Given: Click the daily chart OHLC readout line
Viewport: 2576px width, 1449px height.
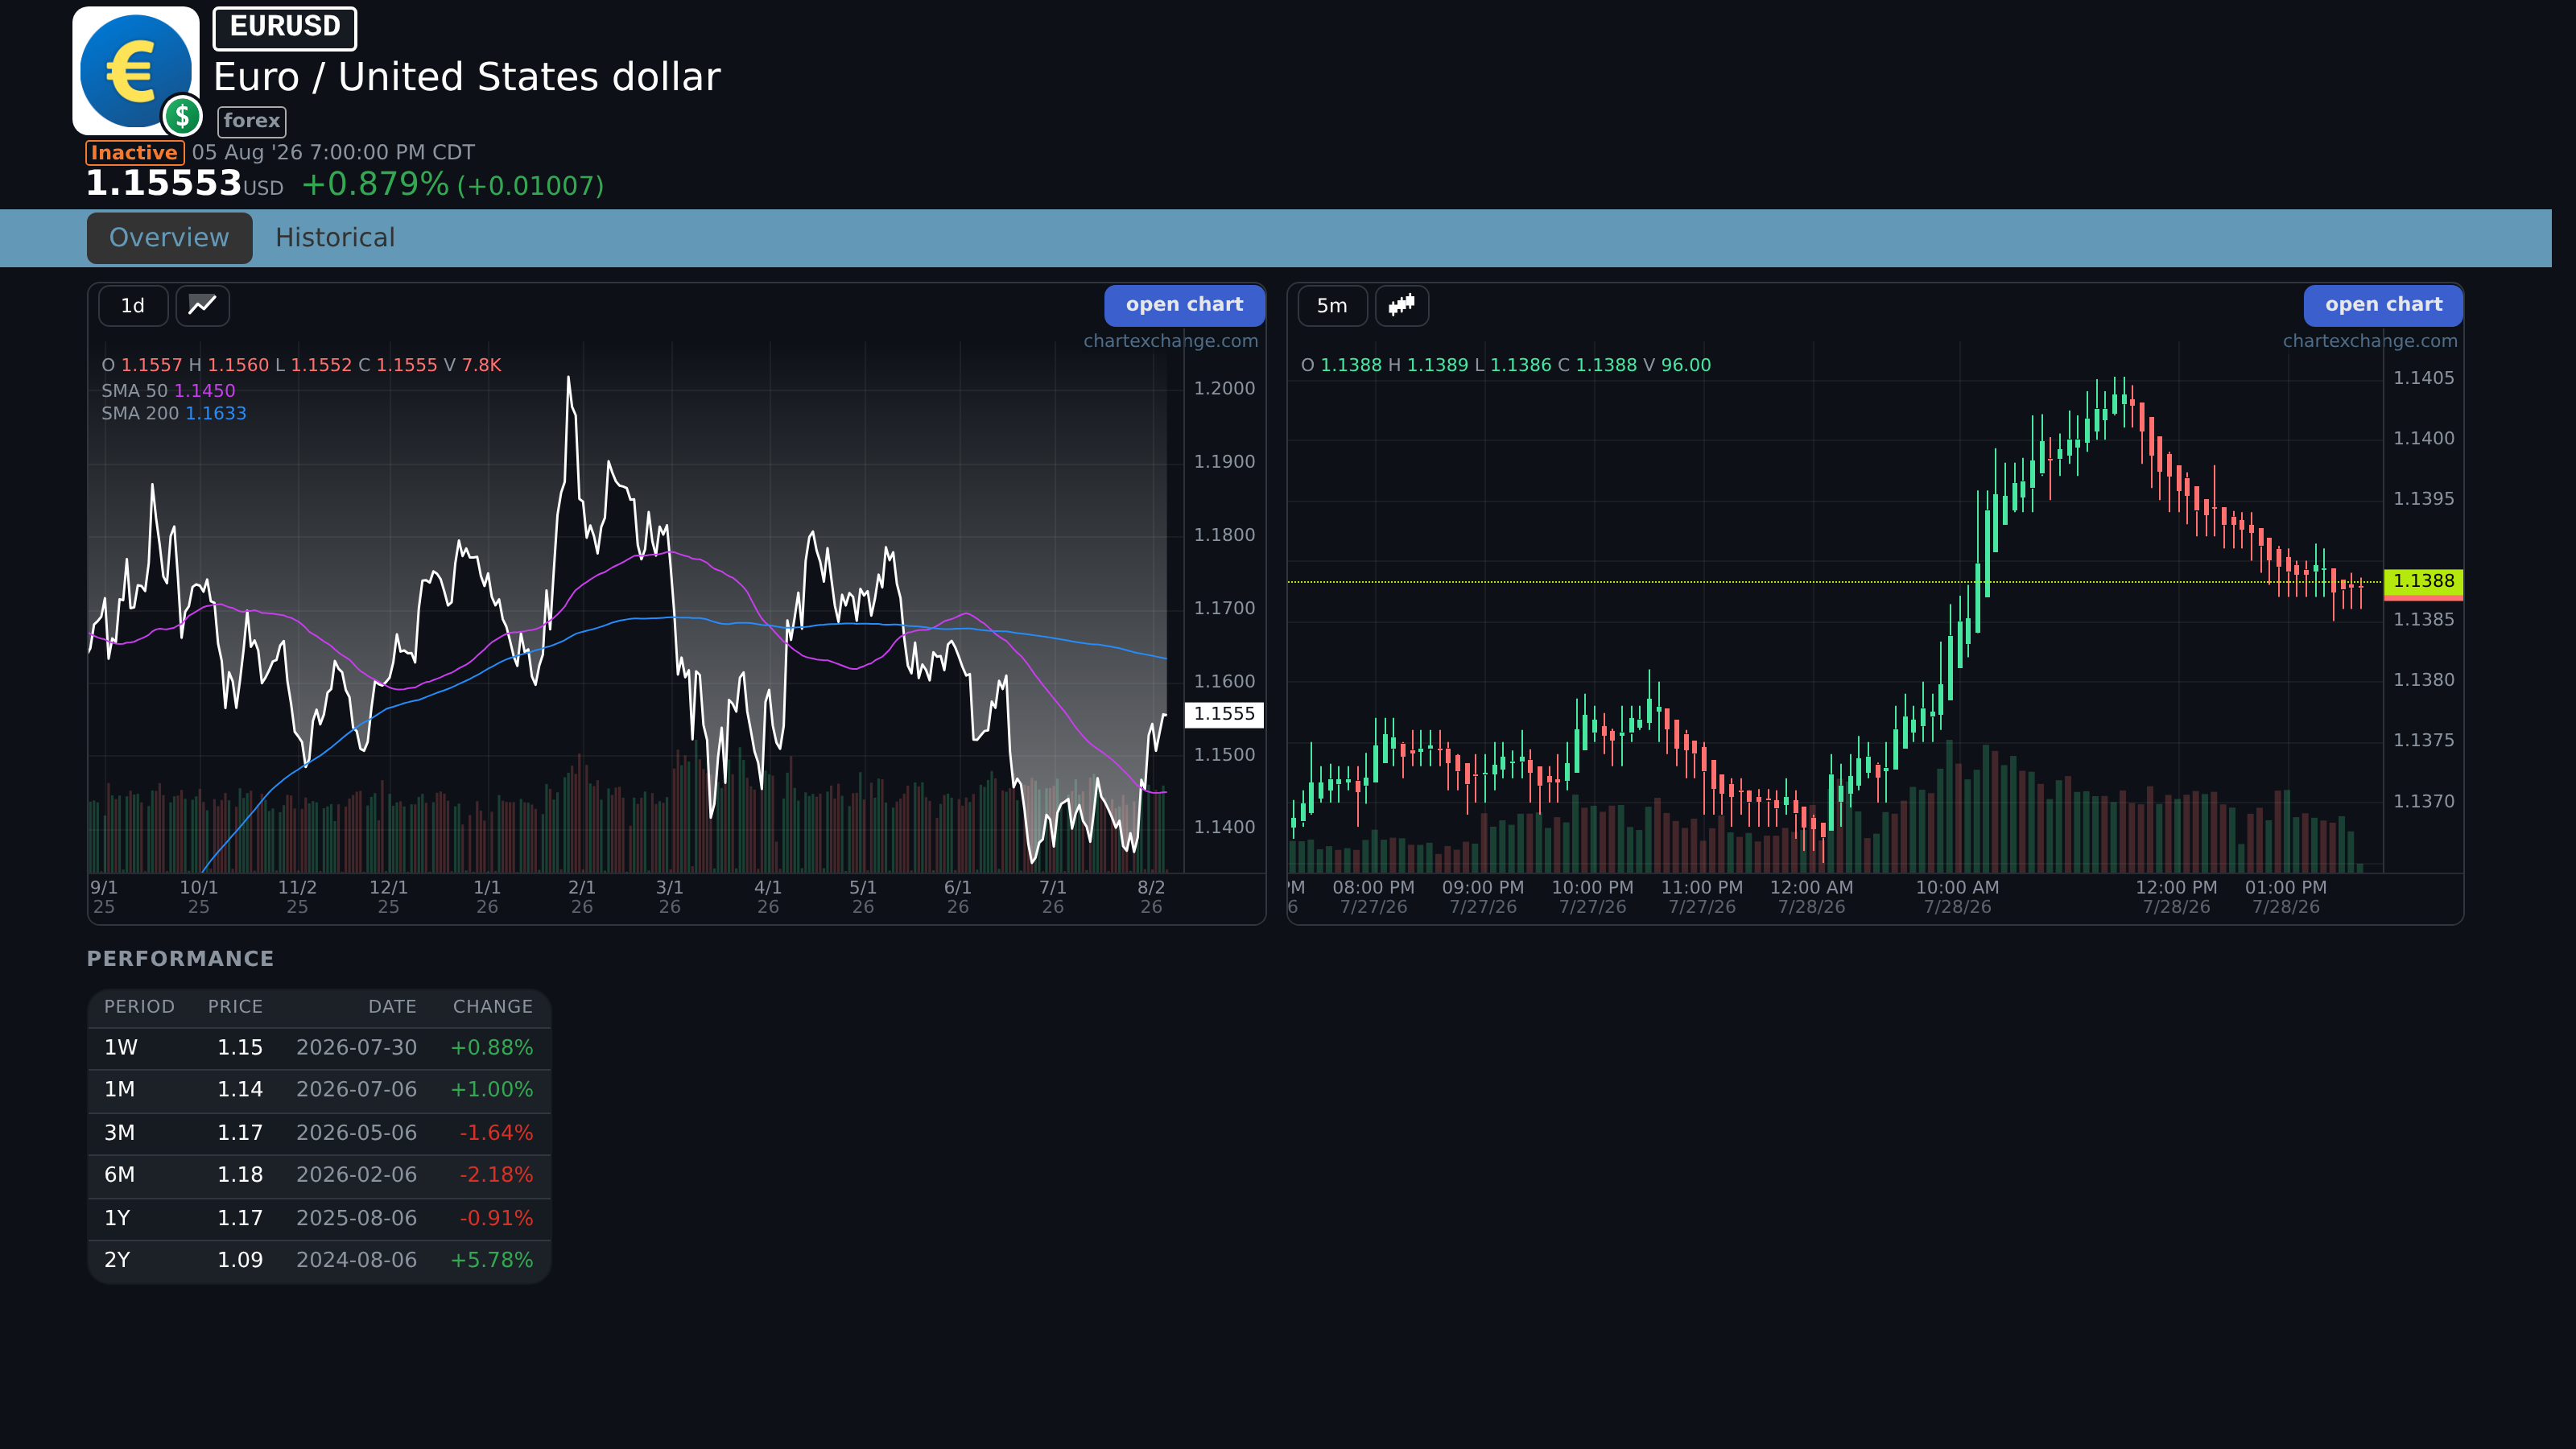Looking at the screenshot, I should click(301, 365).
